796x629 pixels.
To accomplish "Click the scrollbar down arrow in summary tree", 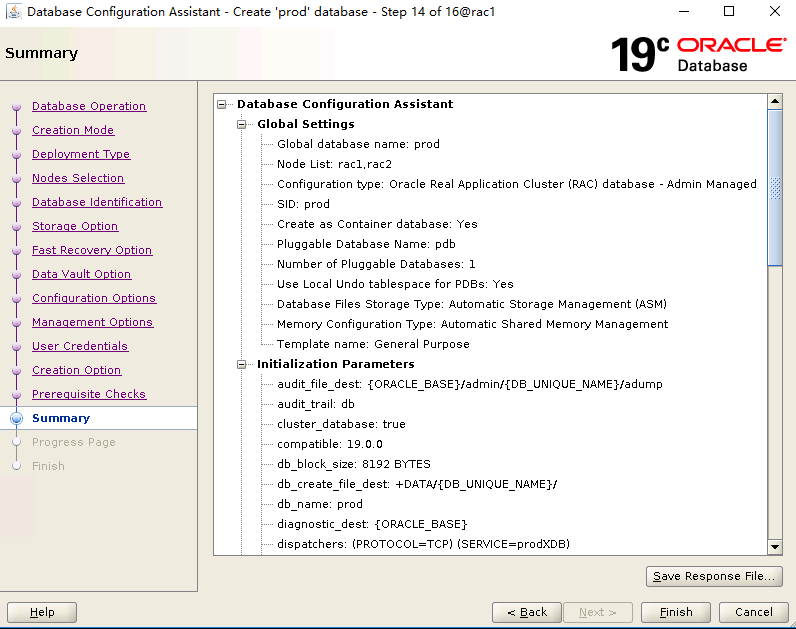I will tap(775, 547).
